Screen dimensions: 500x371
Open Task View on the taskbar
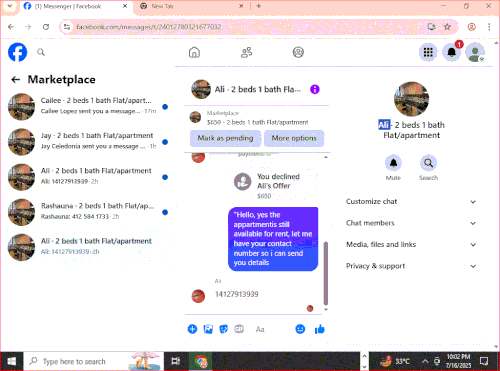pyautogui.click(x=175, y=361)
